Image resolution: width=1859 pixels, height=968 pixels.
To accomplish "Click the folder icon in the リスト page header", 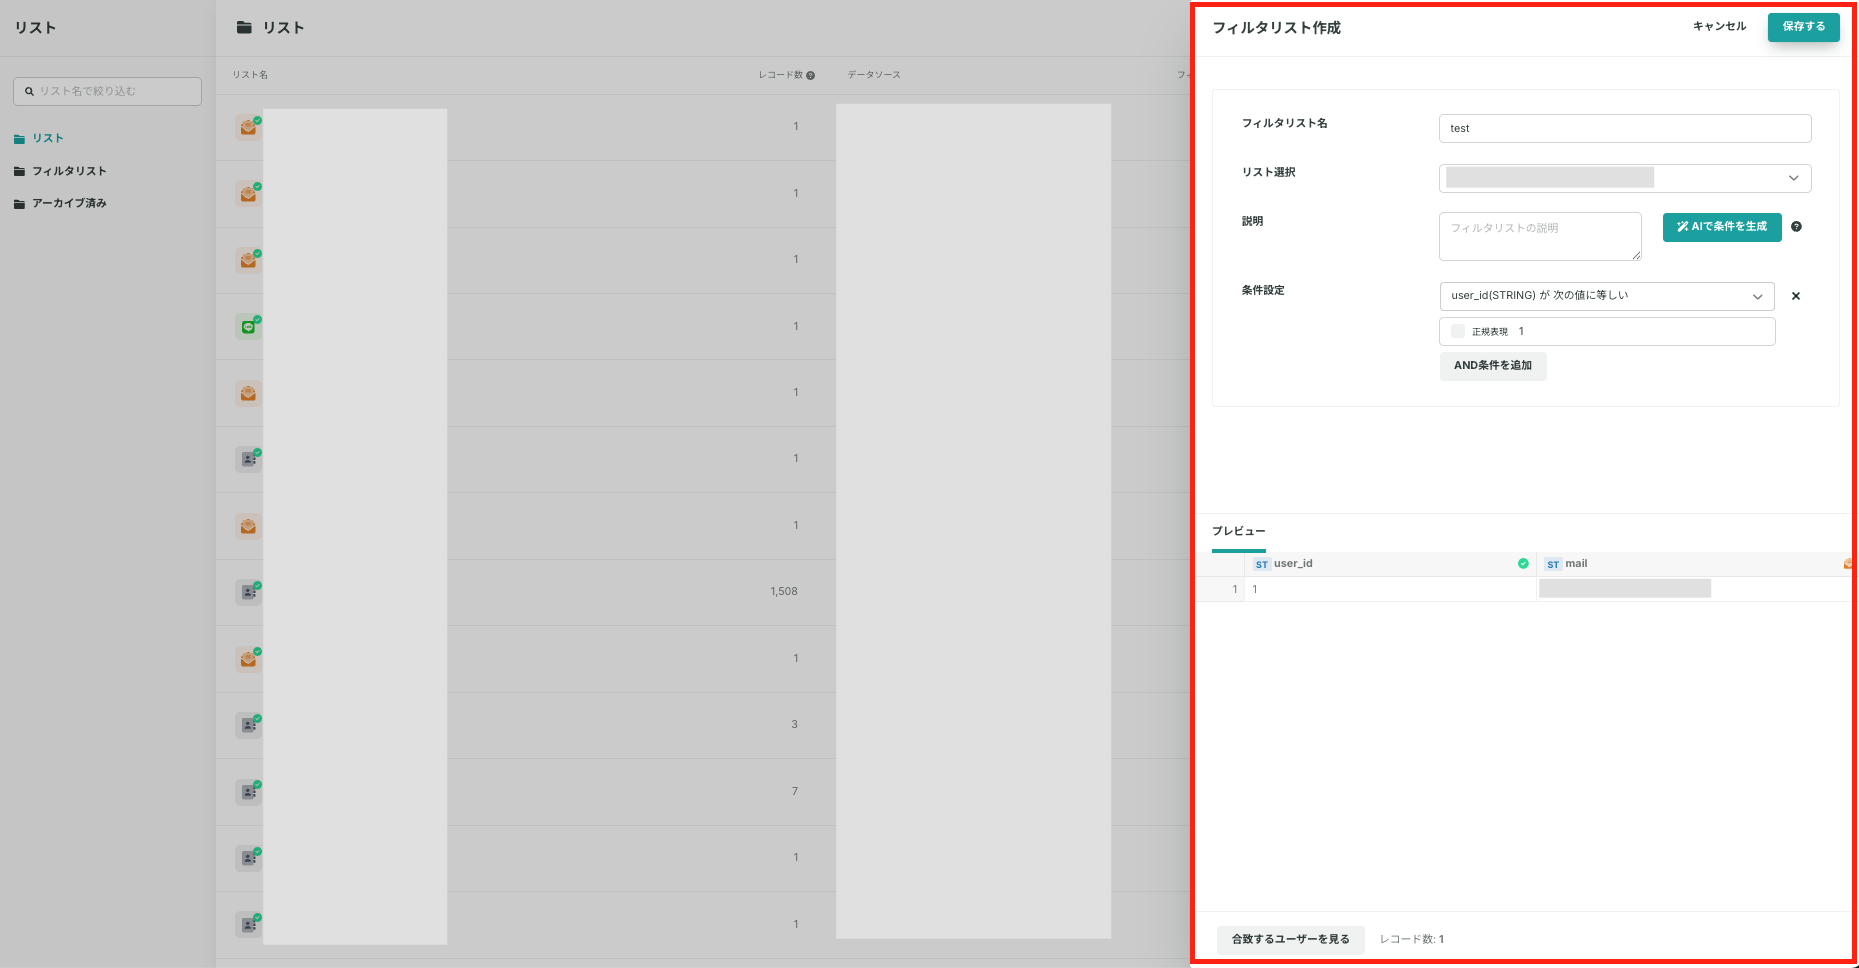I will [244, 27].
